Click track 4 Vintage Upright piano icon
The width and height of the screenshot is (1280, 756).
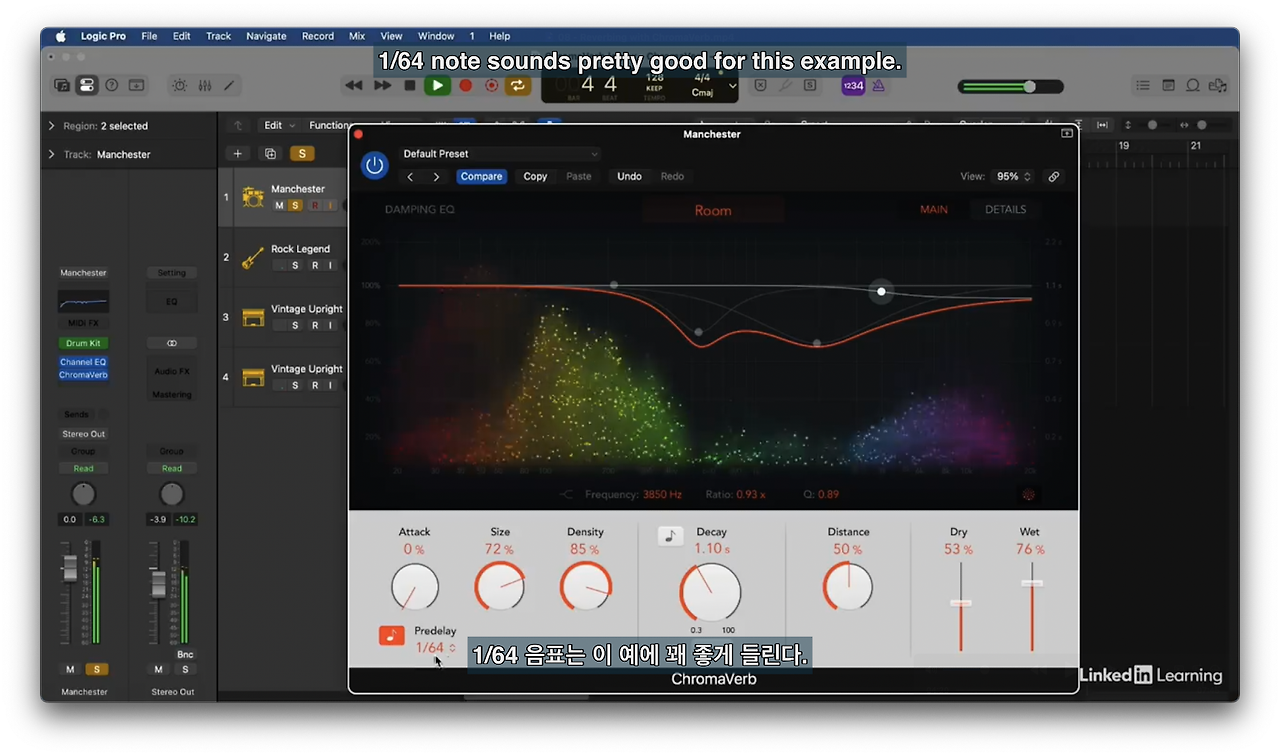253,377
